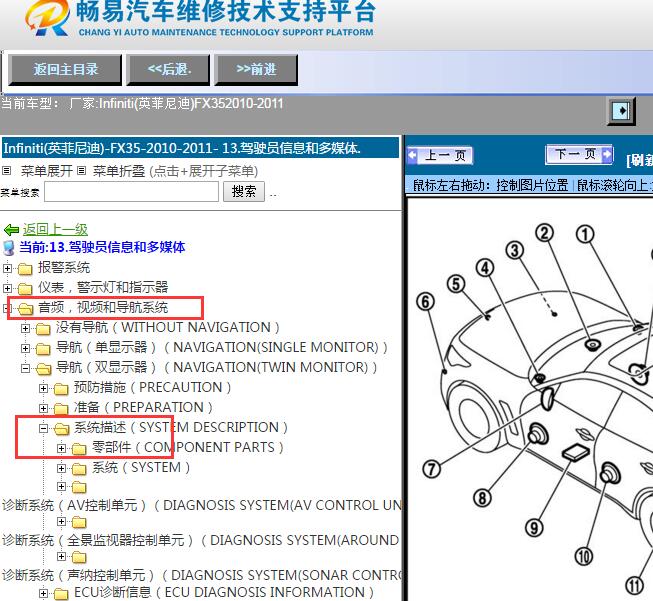This screenshot has height=601, width=653.
Task: Click the ECU诊断信息 folder icon
Action: 61,594
